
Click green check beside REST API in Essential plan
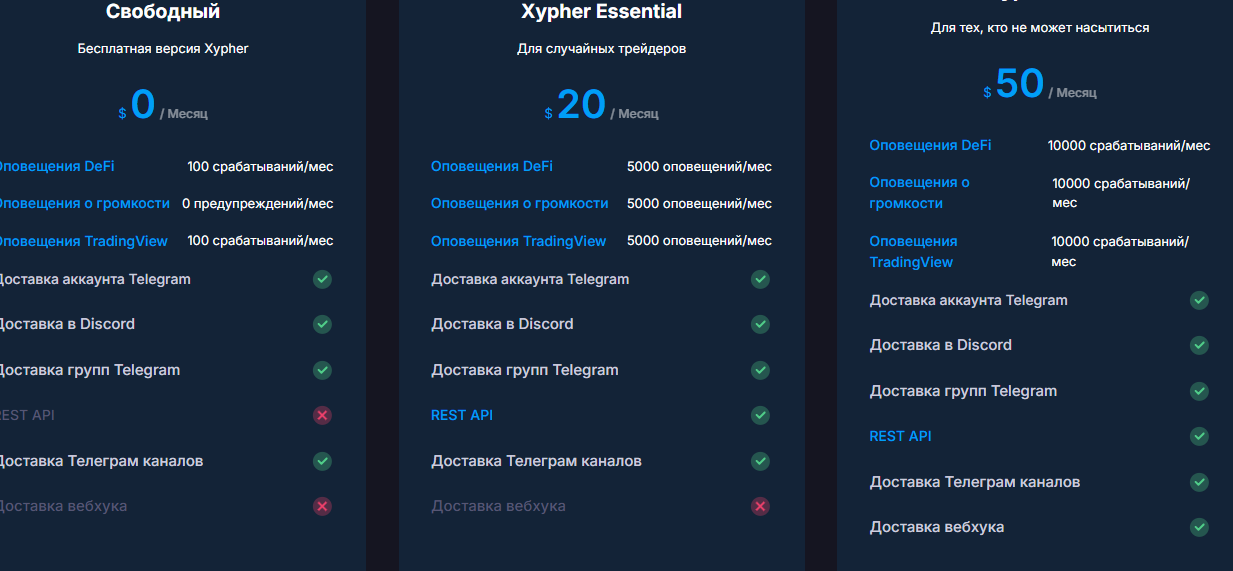click(x=760, y=415)
